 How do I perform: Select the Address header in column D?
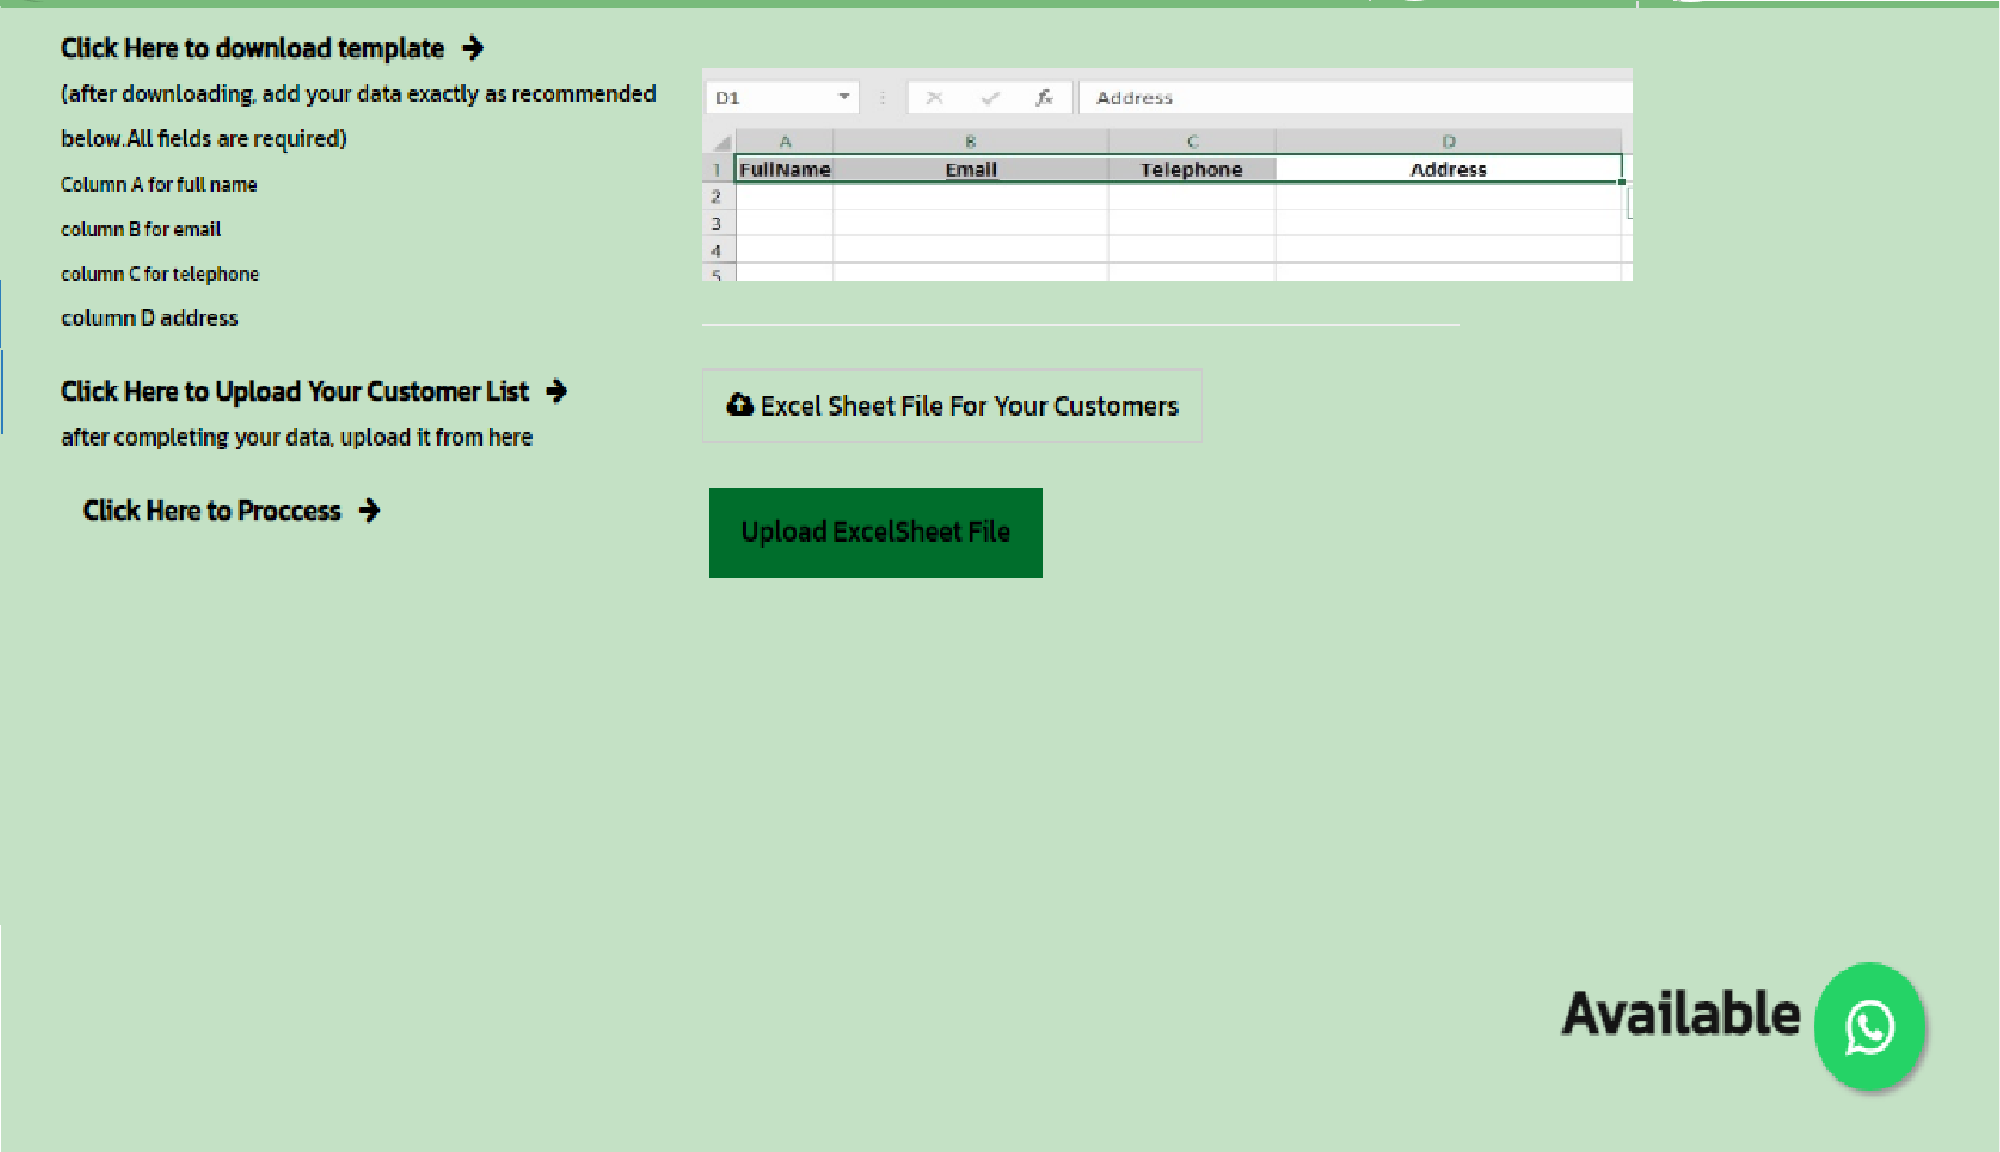click(1447, 169)
